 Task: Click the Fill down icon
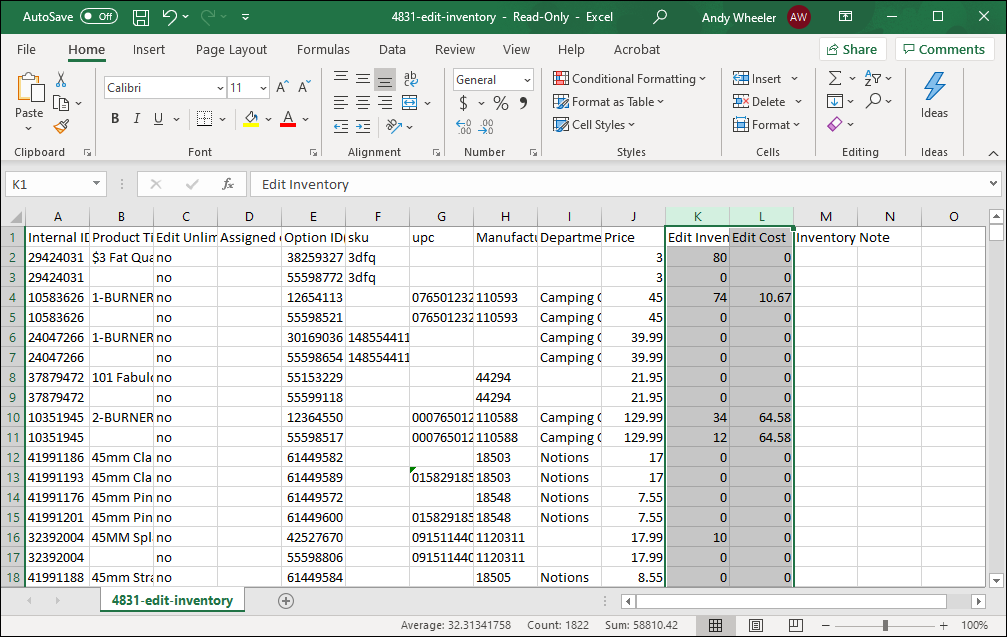[835, 101]
